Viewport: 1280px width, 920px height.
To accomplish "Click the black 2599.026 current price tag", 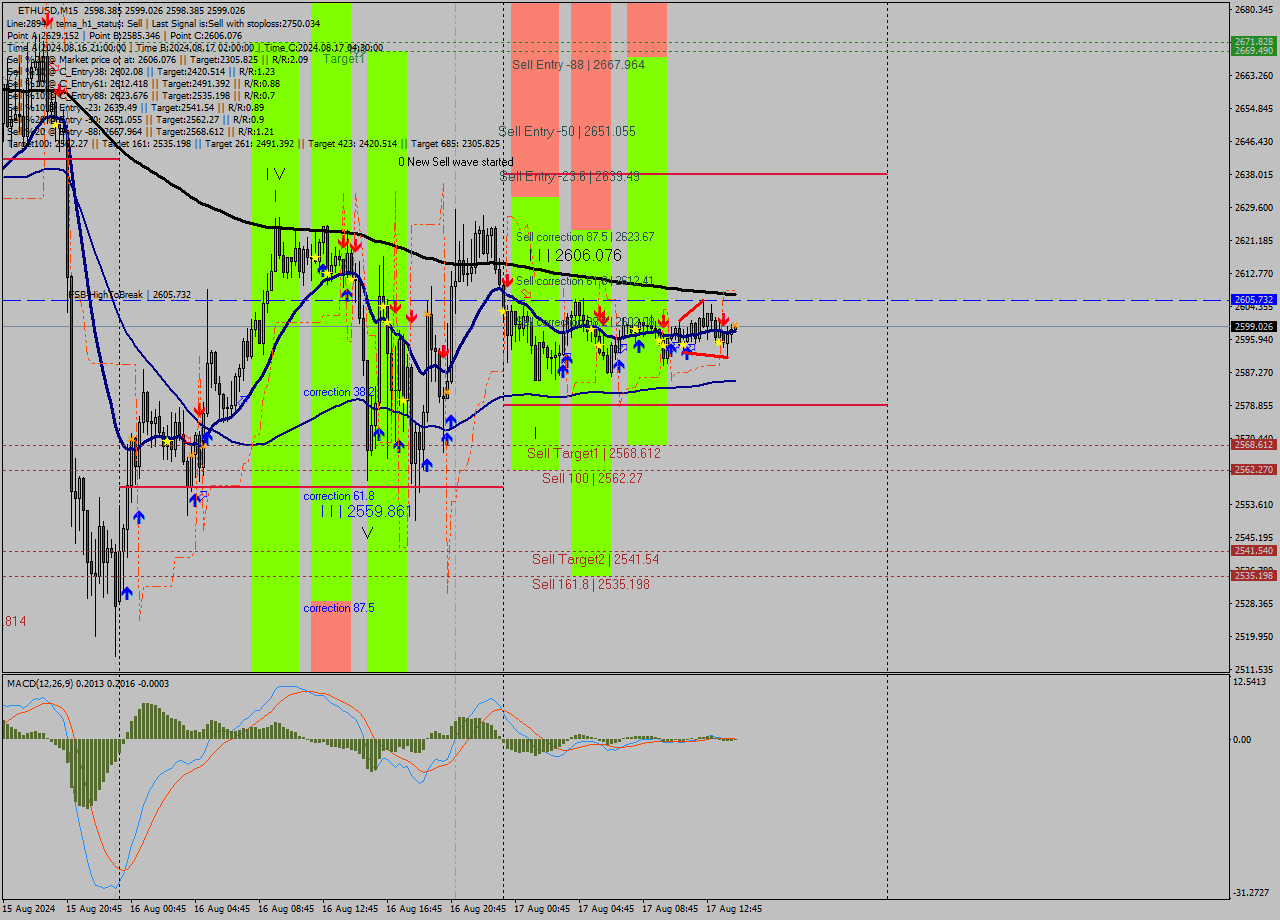I will (1253, 326).
